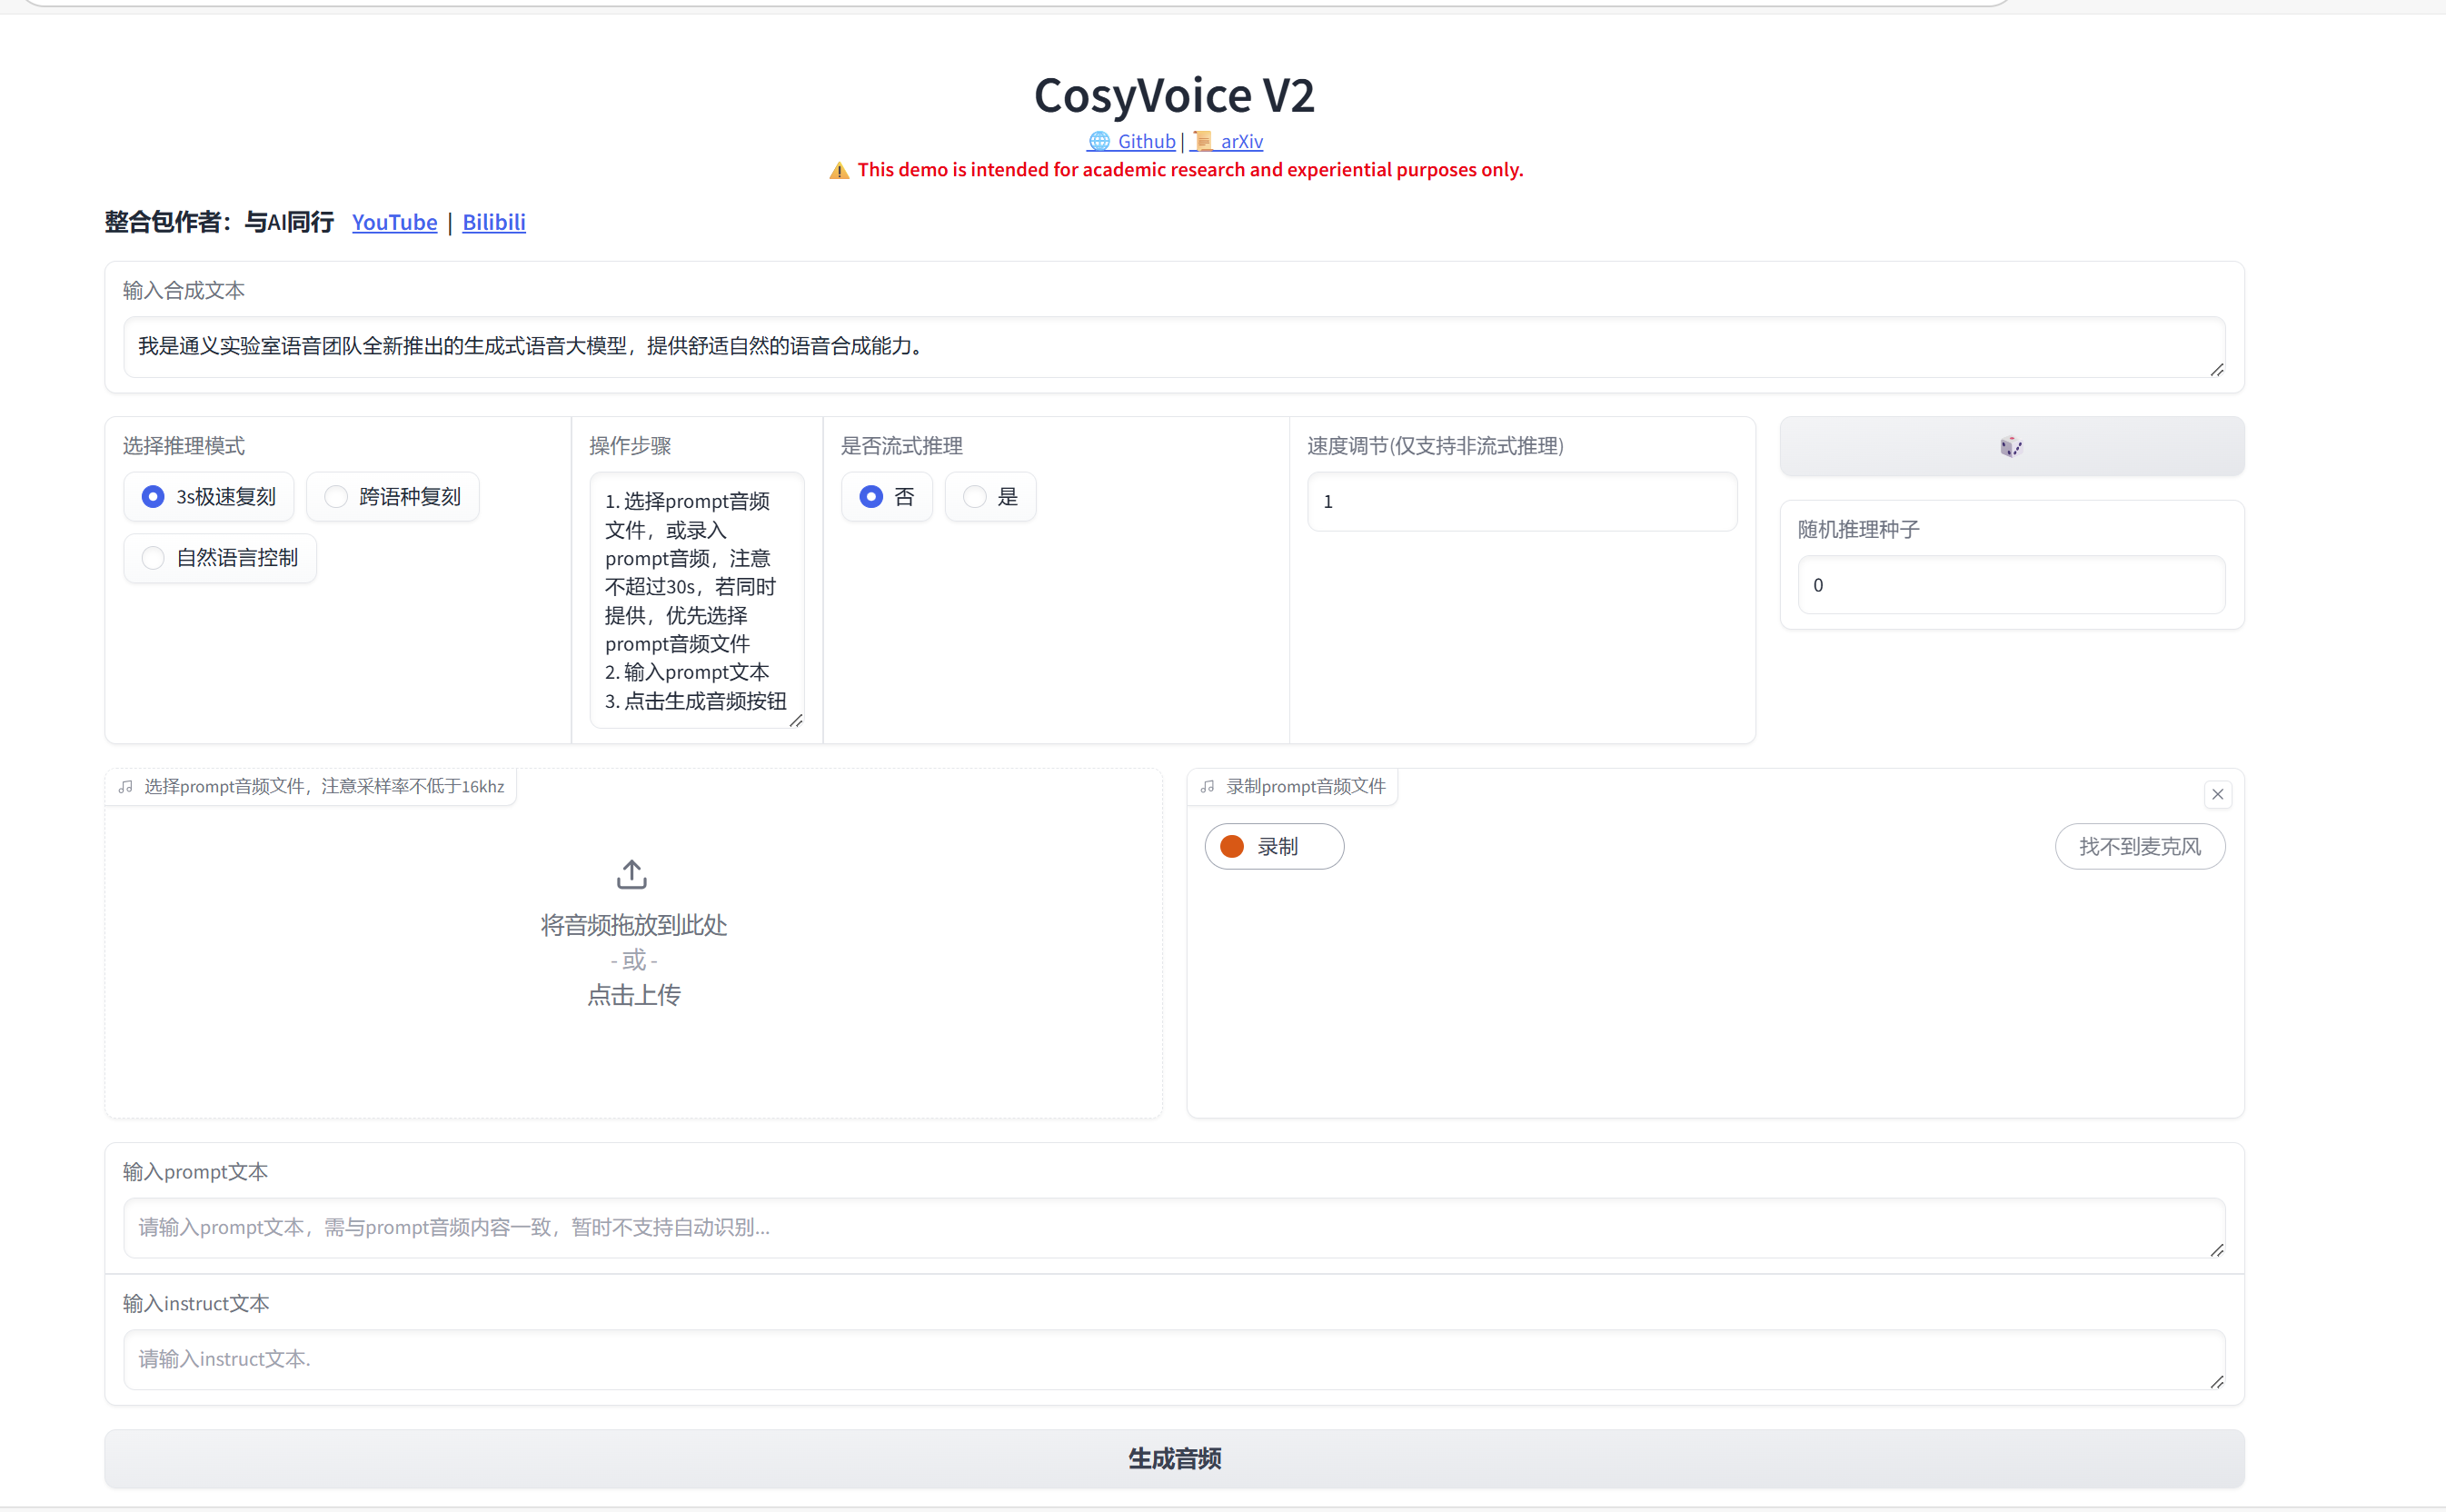Focus the 随机推理种子 seed field
This screenshot has width=2446, height=1512.
2011,585
